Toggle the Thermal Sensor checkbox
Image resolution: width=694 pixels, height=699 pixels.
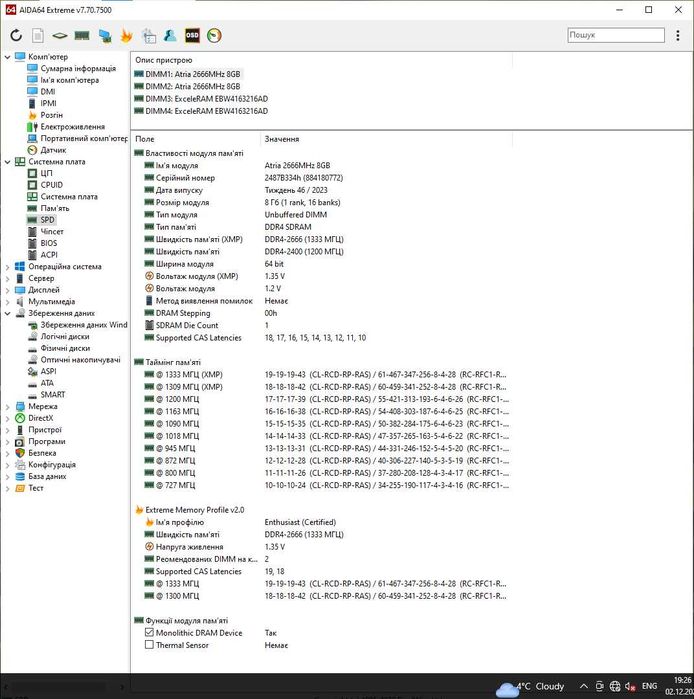coord(149,645)
